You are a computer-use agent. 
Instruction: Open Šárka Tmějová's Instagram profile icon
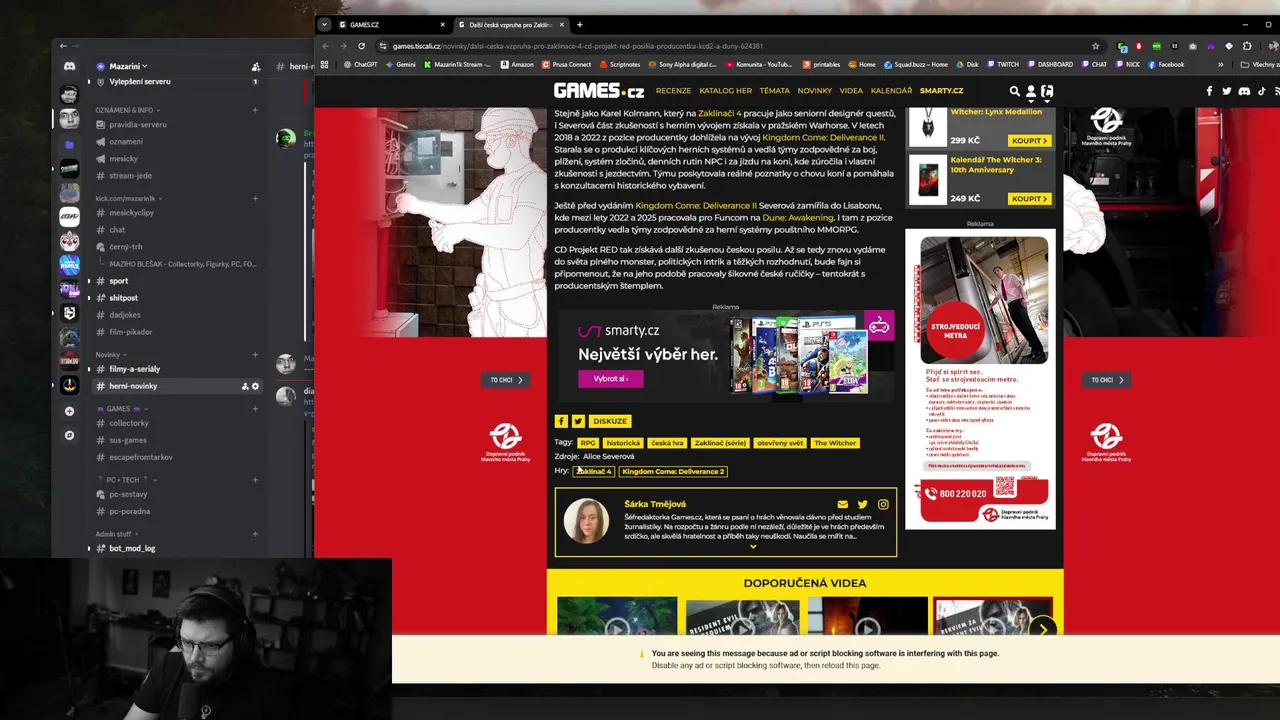click(x=883, y=505)
